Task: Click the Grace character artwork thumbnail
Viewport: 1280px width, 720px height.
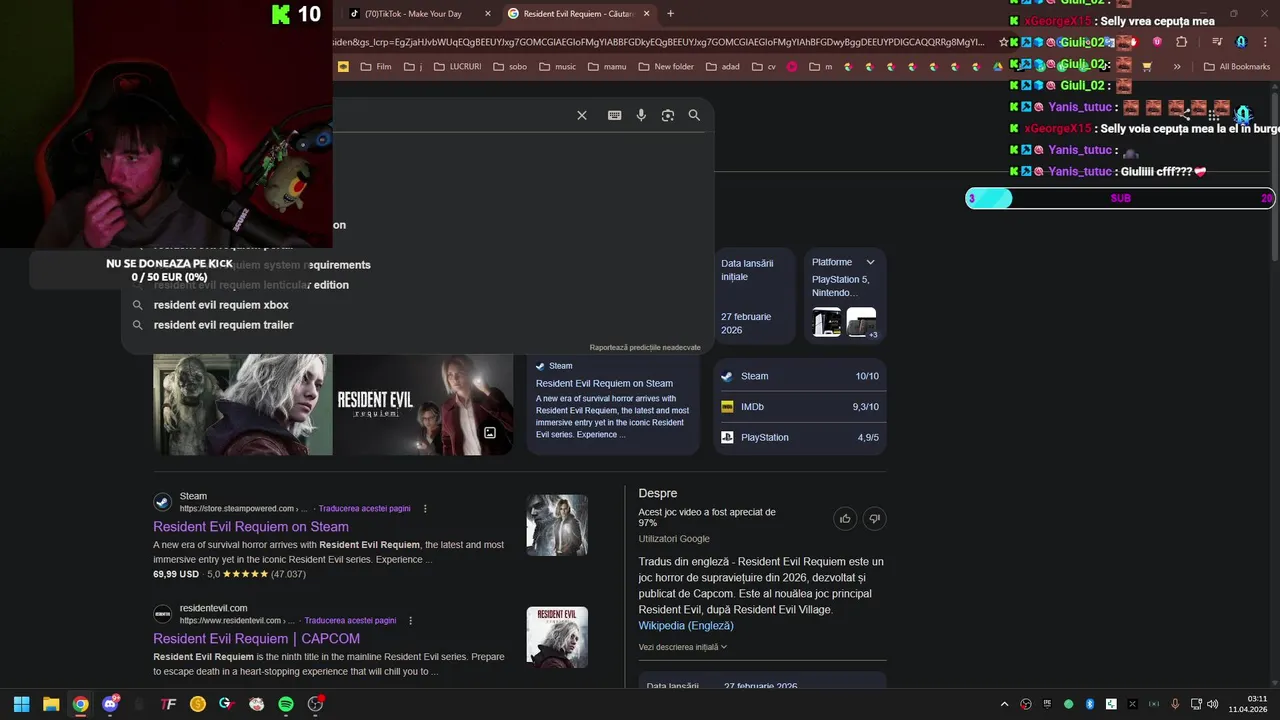Action: 243,405
